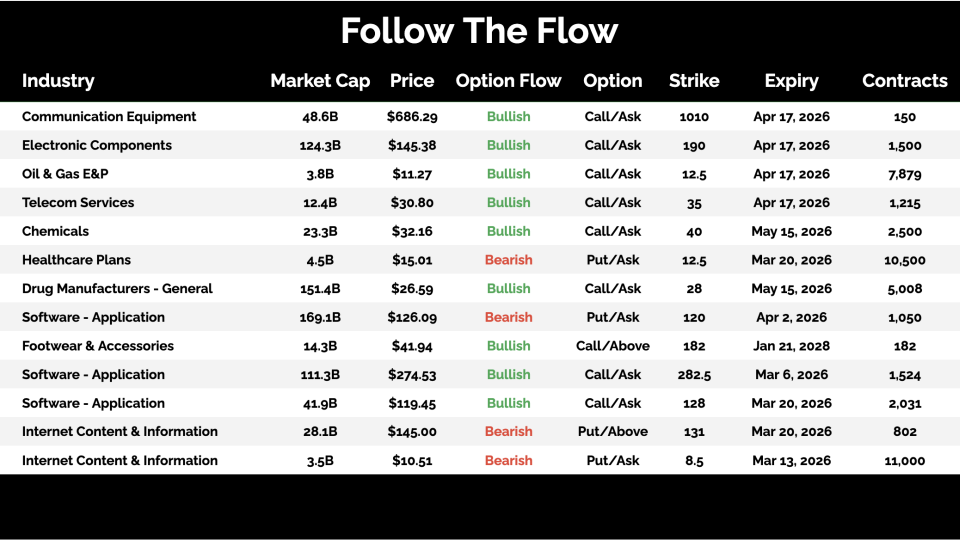
Task: Click the Drug Manufacturers - General cell
Action: [117, 289]
